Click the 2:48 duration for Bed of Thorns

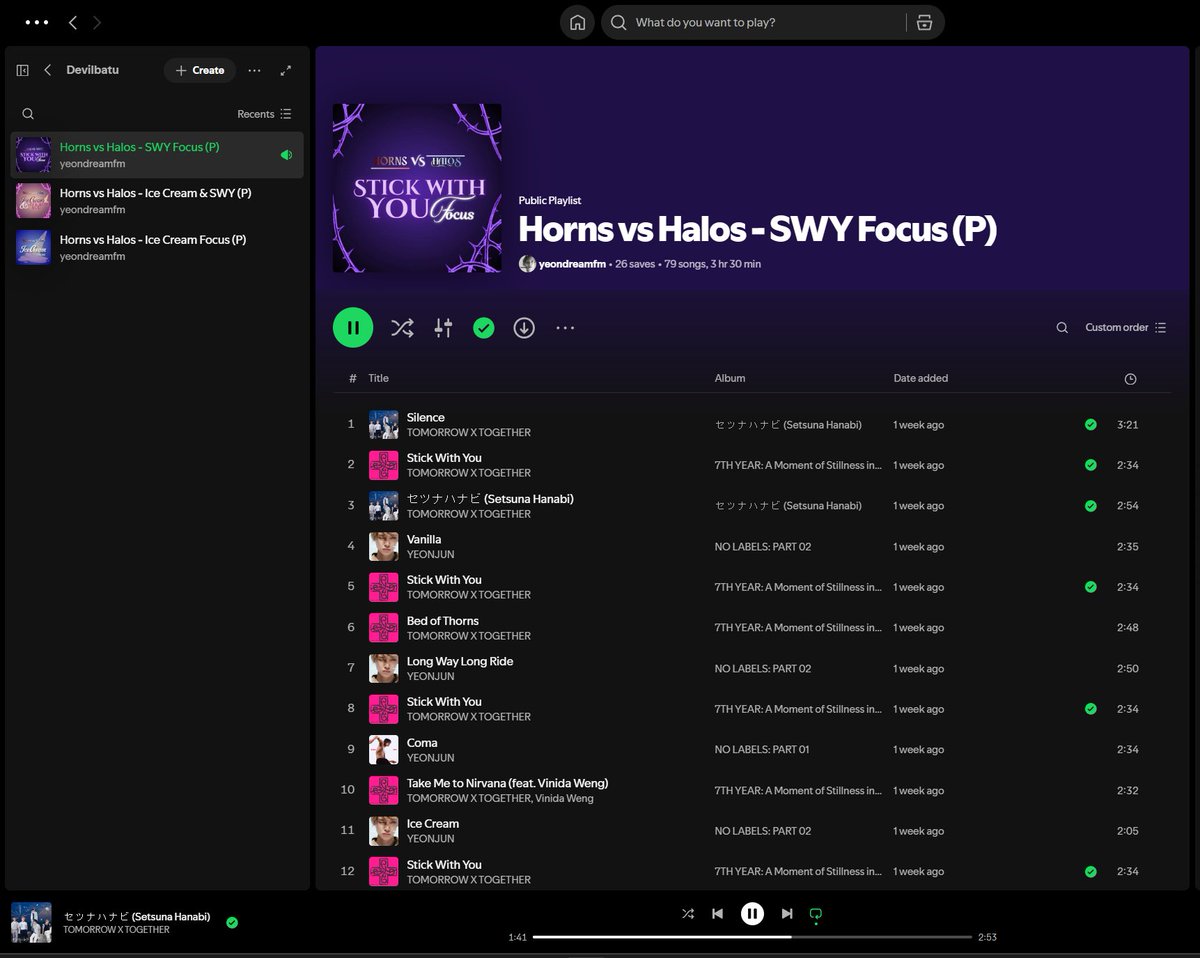tap(1127, 628)
